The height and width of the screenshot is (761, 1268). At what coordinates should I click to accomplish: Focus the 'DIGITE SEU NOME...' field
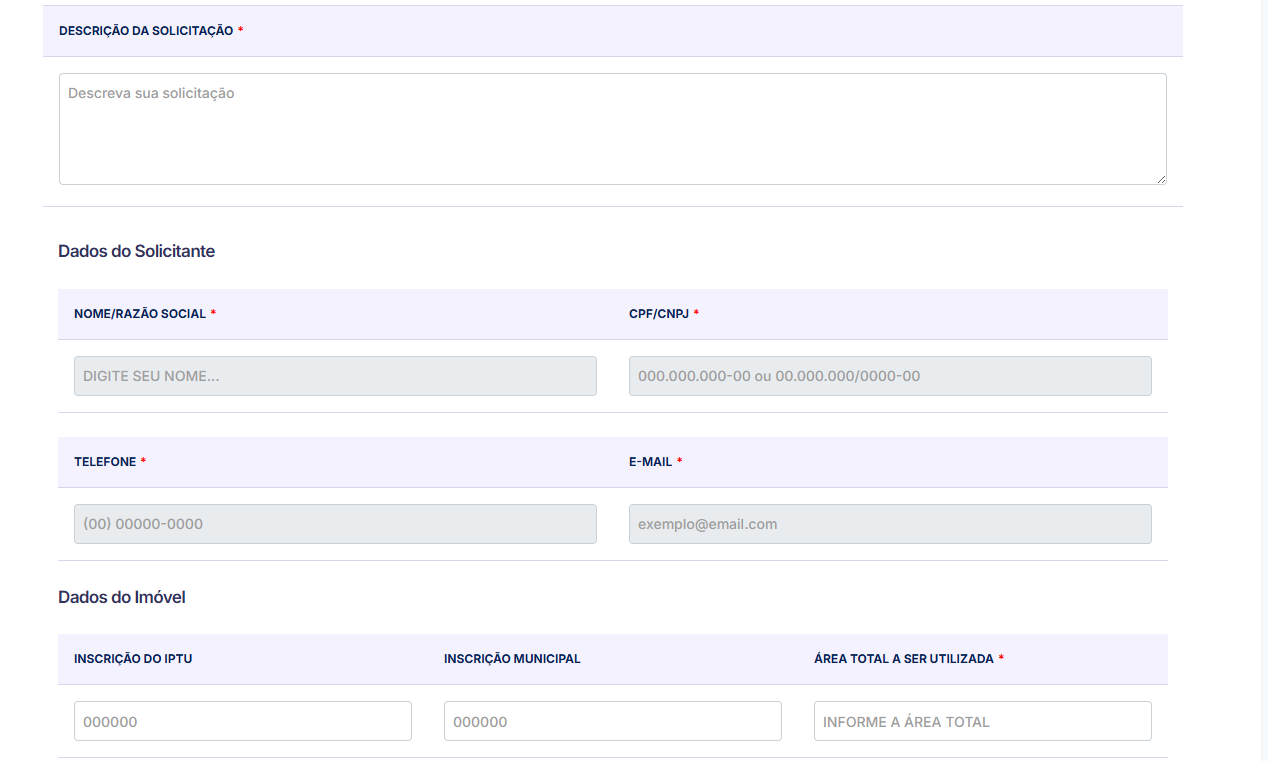click(x=335, y=376)
